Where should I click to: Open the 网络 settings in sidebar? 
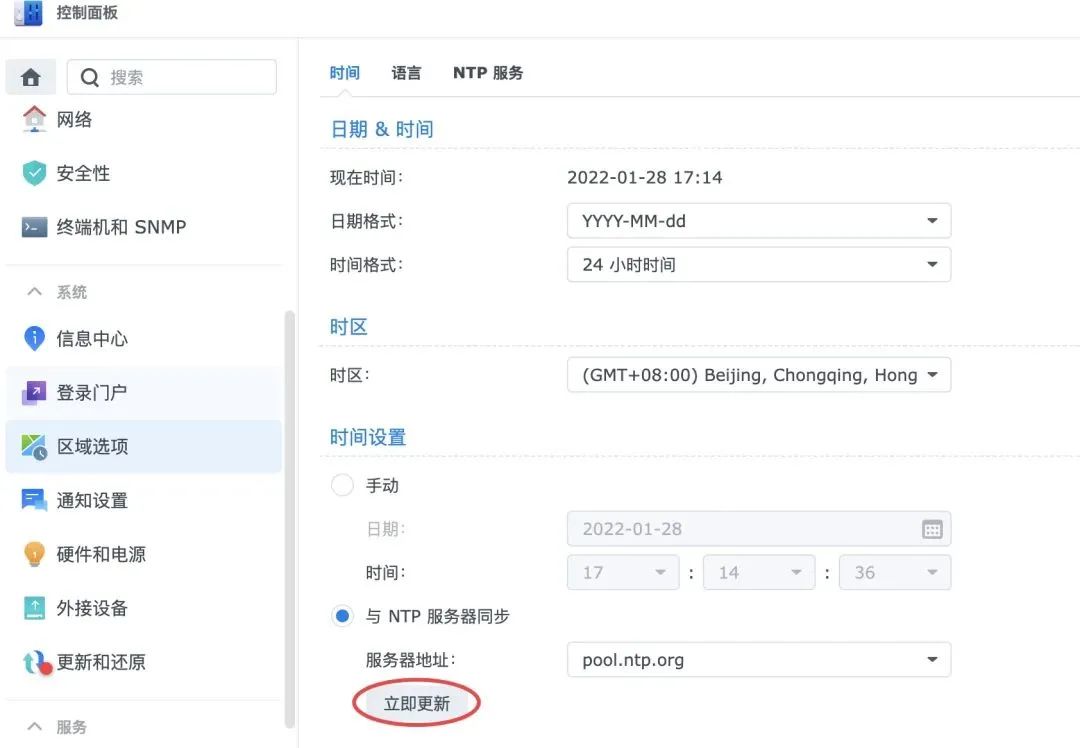[77, 119]
